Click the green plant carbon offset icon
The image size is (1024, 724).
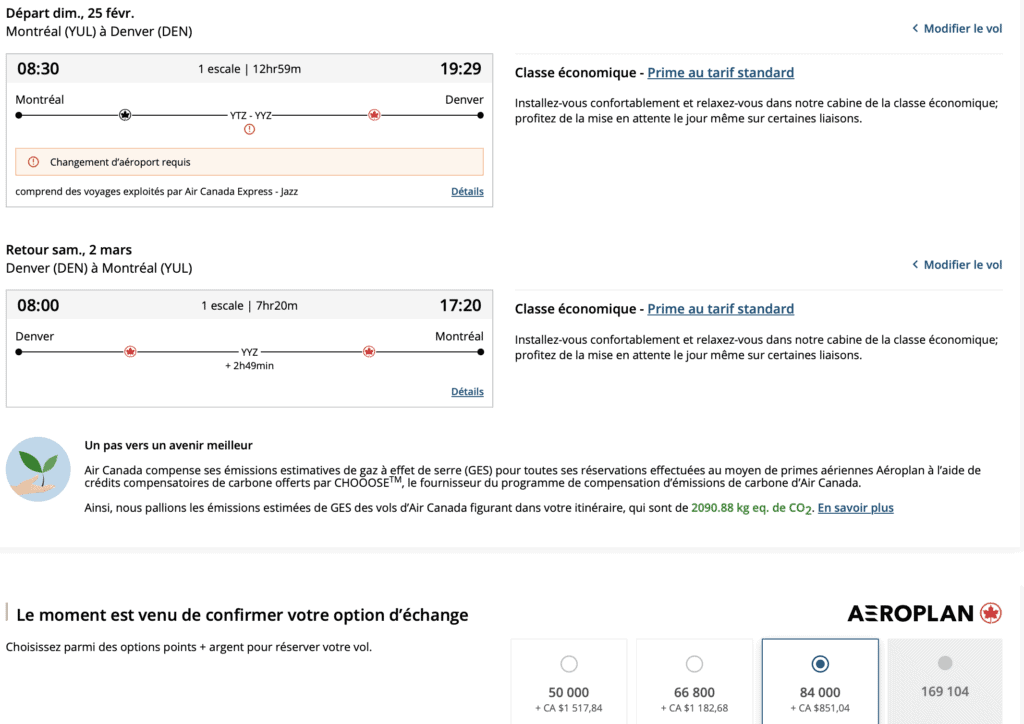tap(38, 468)
